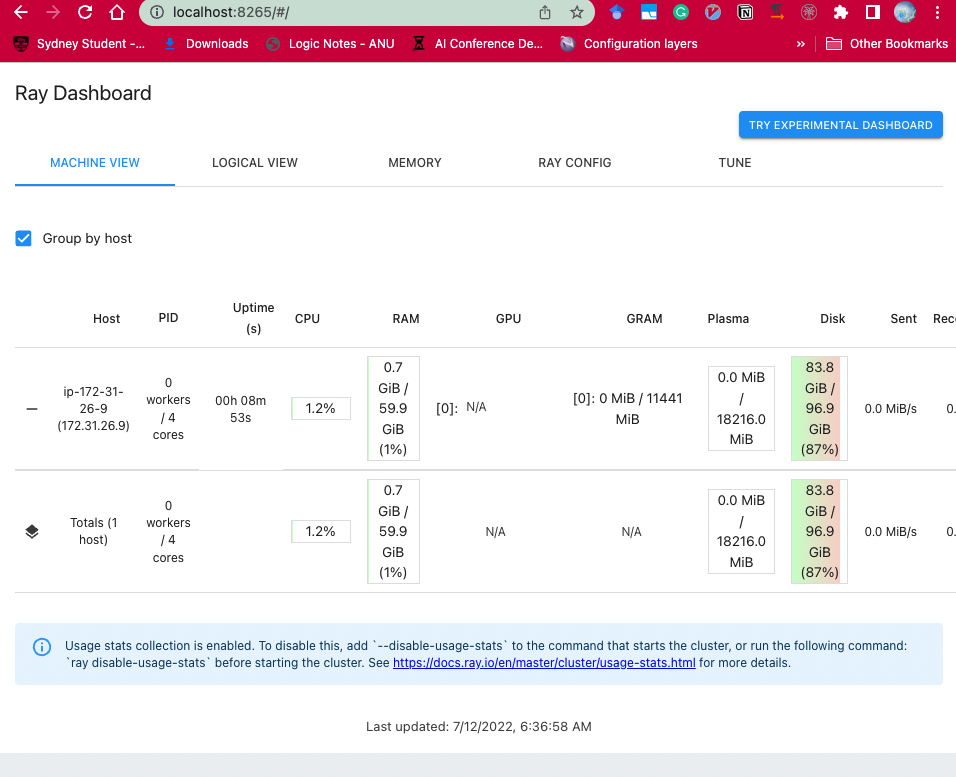Image resolution: width=956 pixels, height=777 pixels.
Task: Click the Disk usage bar for host ip-172-31-26-9
Action: click(819, 409)
